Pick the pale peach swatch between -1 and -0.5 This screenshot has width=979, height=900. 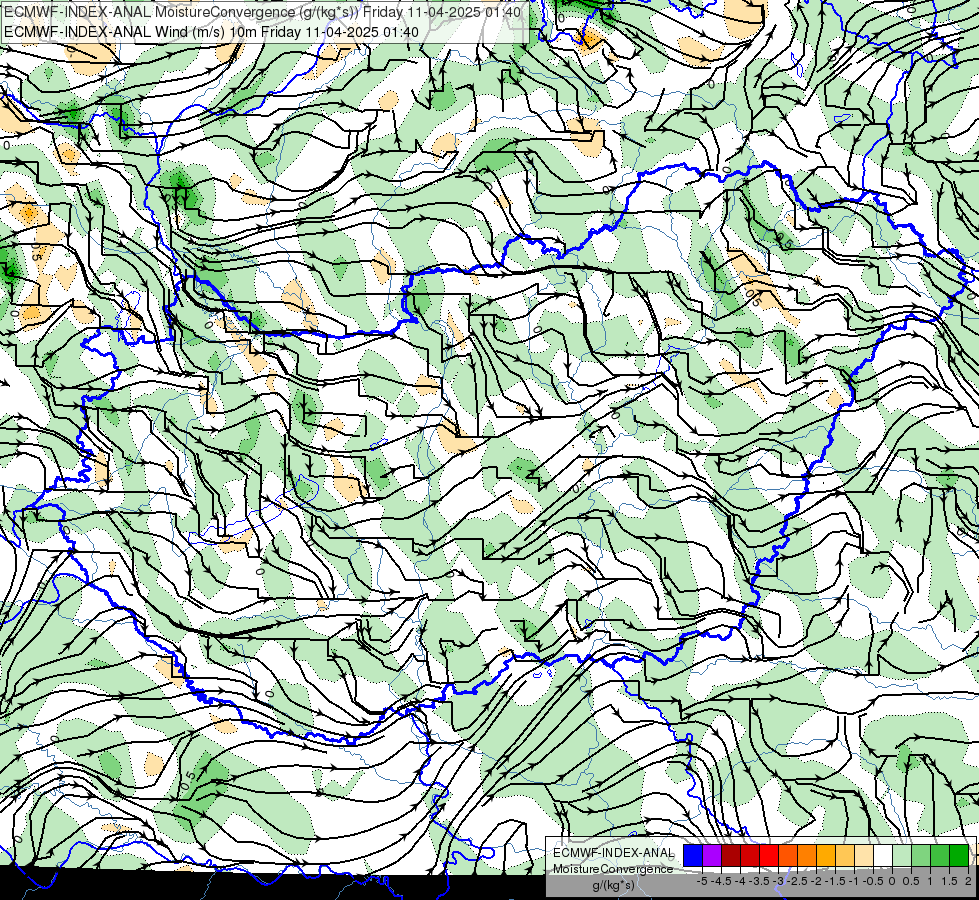(x=864, y=855)
